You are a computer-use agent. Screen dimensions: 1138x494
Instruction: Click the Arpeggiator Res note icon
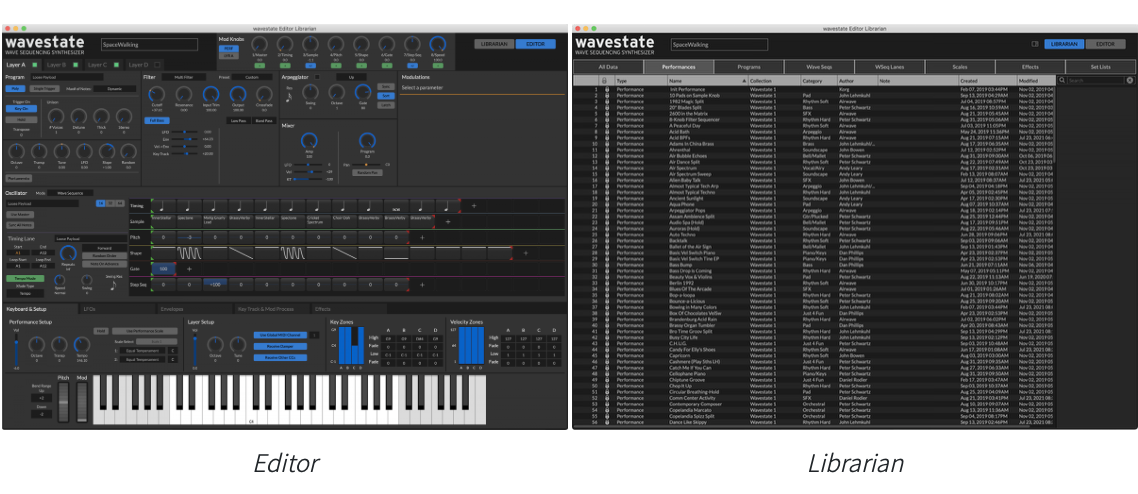click(x=289, y=96)
